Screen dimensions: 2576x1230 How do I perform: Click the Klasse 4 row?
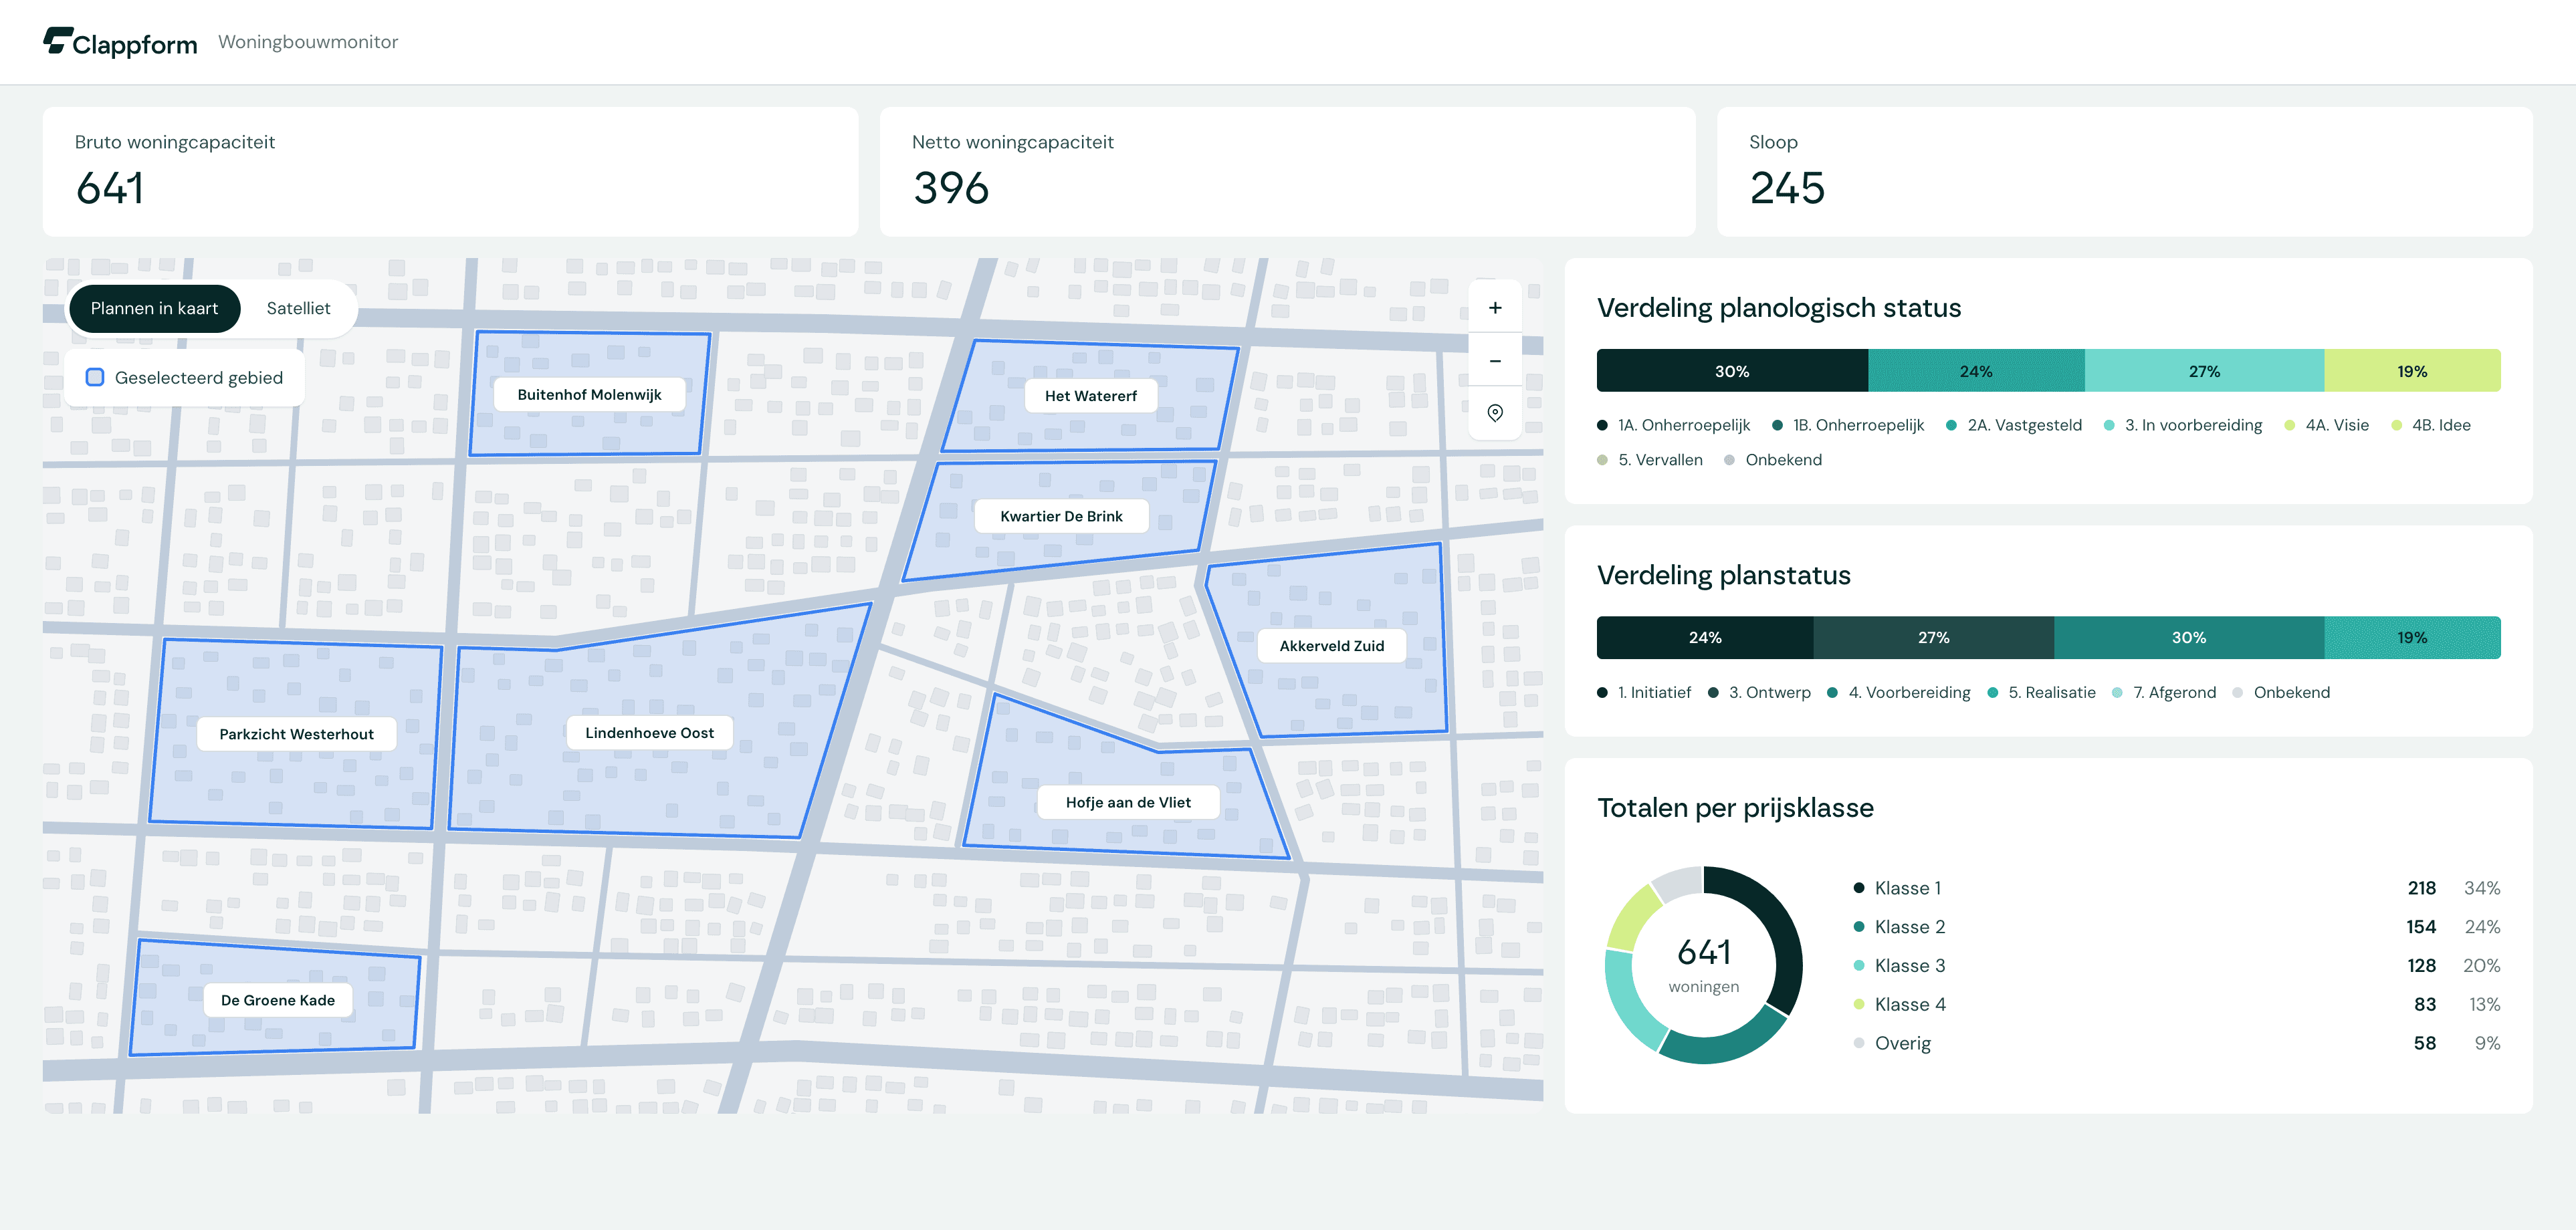[x=2176, y=1004]
